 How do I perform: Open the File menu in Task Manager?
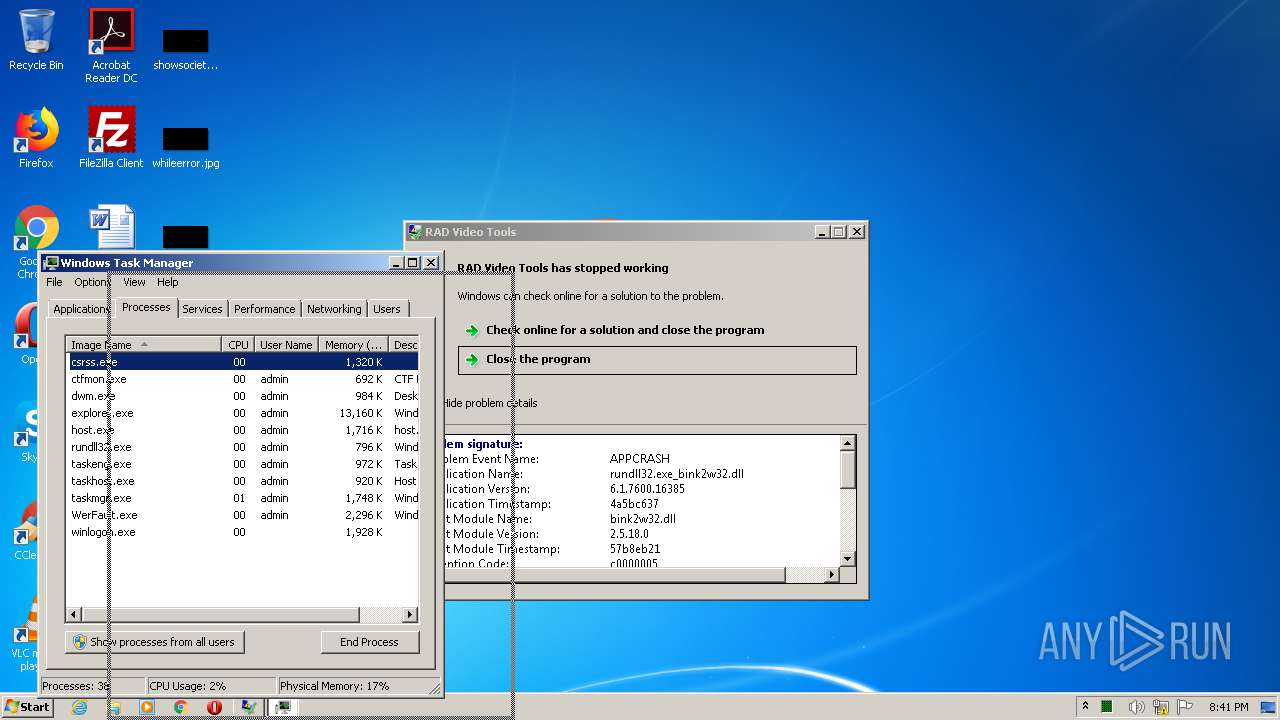pos(54,282)
